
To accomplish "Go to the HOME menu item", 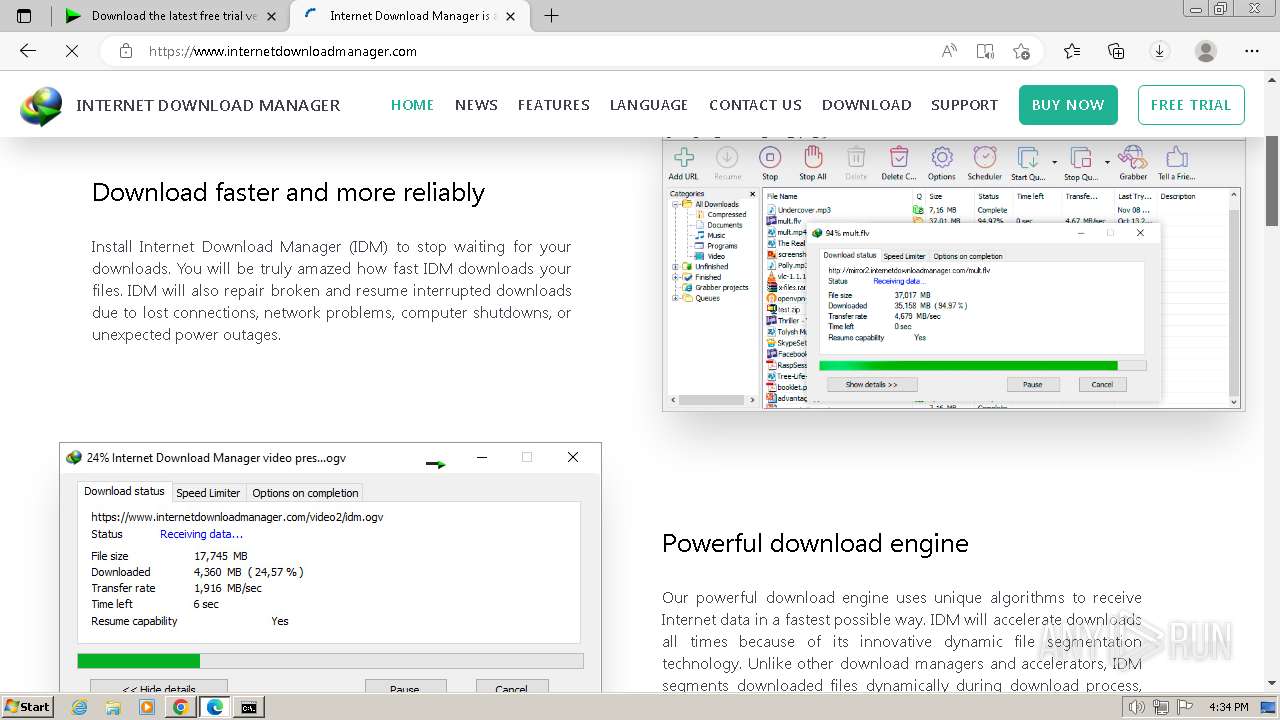I will coord(412,105).
